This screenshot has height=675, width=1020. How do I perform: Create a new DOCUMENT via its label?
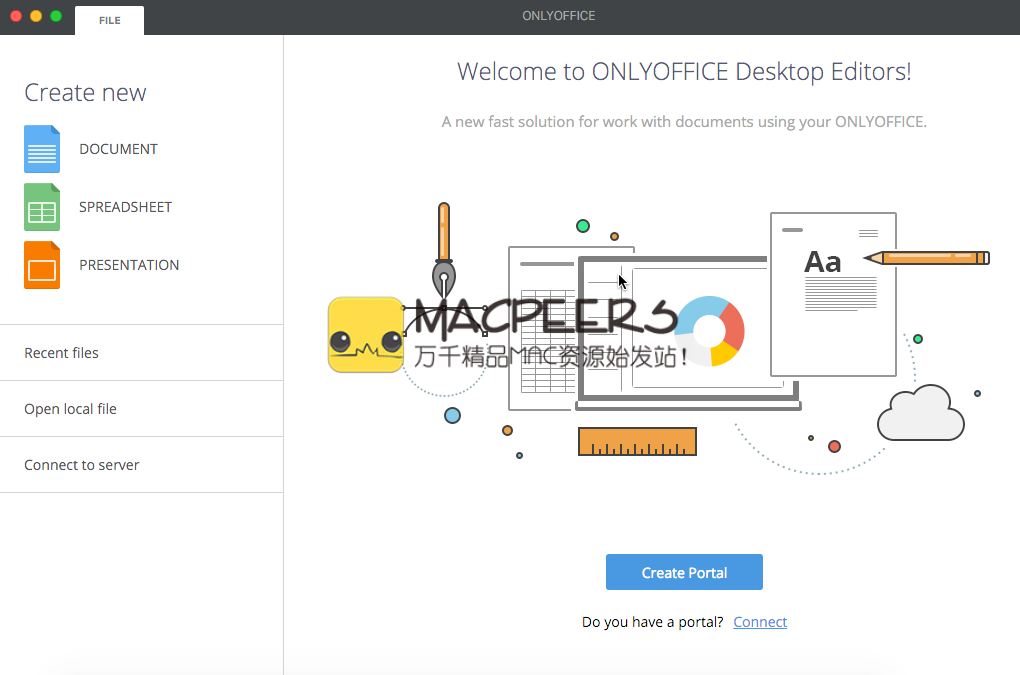coord(118,149)
